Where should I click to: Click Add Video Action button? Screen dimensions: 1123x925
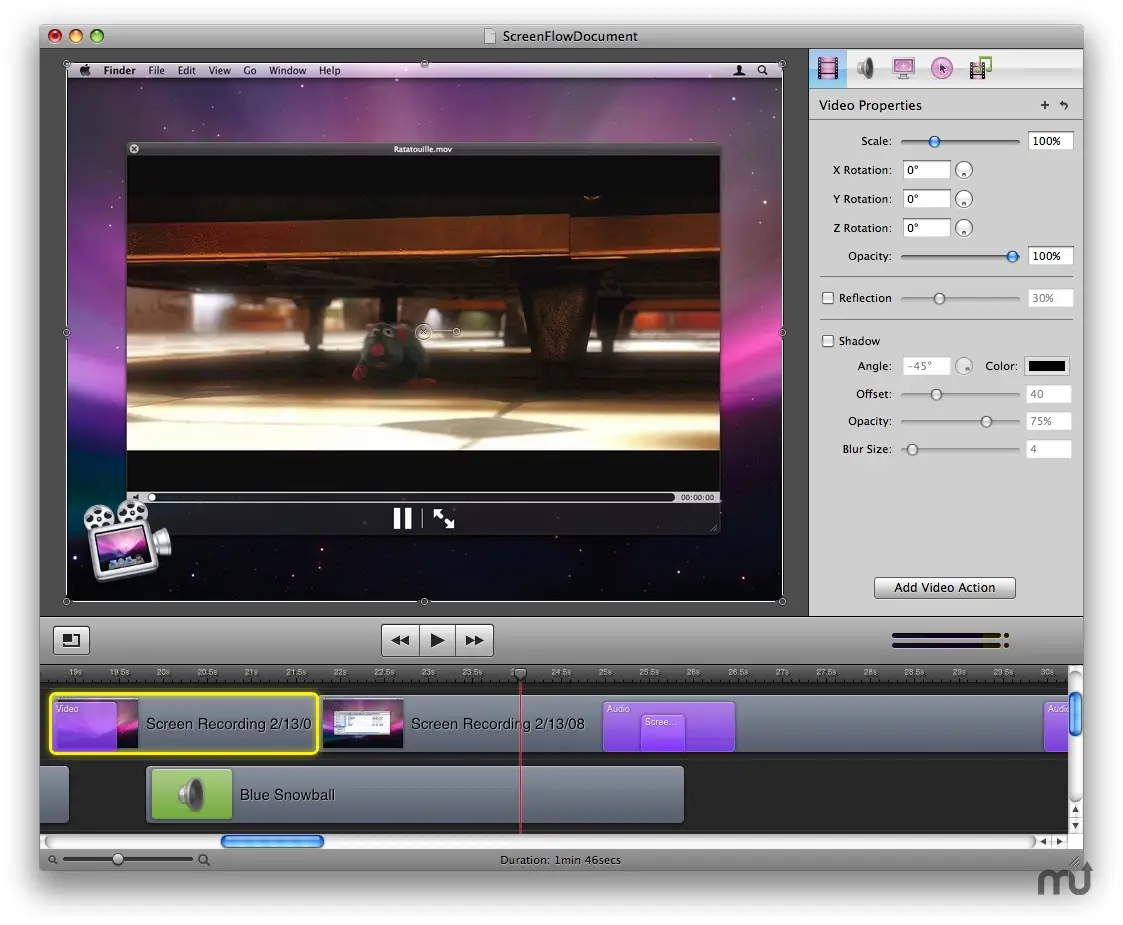click(x=945, y=588)
